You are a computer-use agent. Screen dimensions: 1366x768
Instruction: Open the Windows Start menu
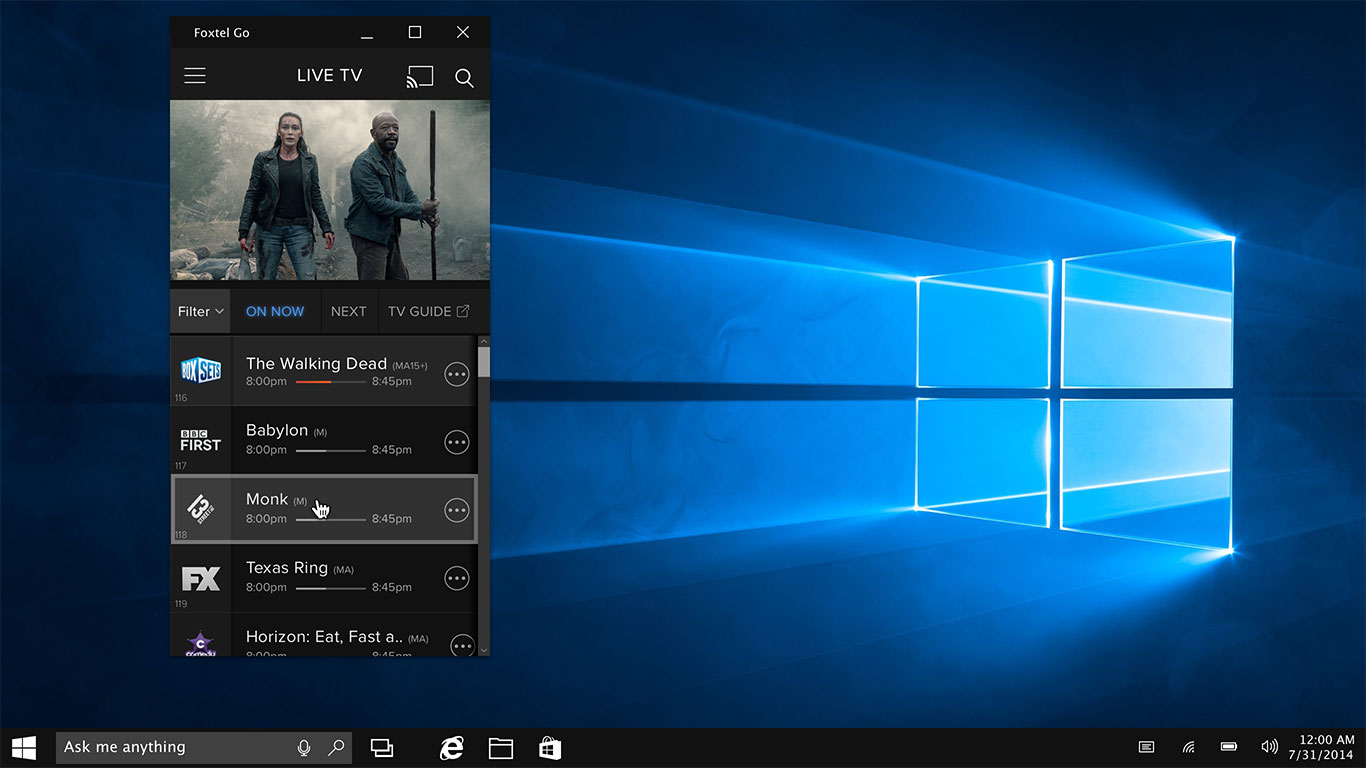point(24,747)
